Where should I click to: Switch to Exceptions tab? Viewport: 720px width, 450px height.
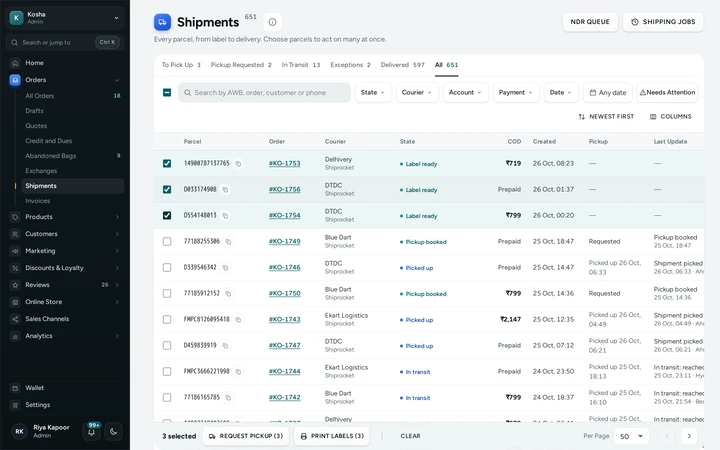(x=350, y=65)
